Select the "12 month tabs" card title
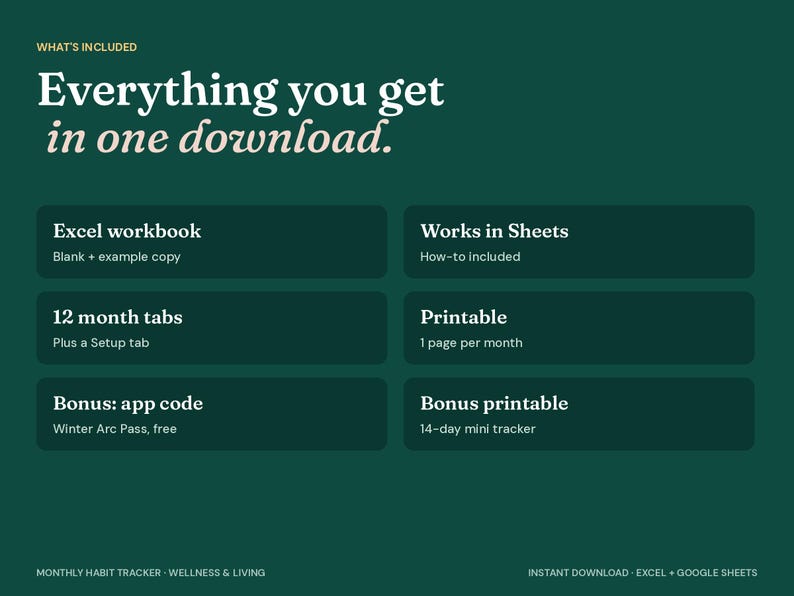Screen dimensions: 794x596 pyautogui.click(x=118, y=317)
